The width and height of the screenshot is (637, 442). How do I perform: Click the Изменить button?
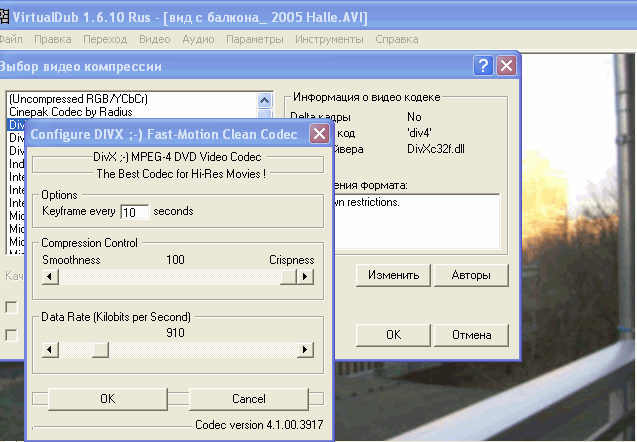[393, 275]
